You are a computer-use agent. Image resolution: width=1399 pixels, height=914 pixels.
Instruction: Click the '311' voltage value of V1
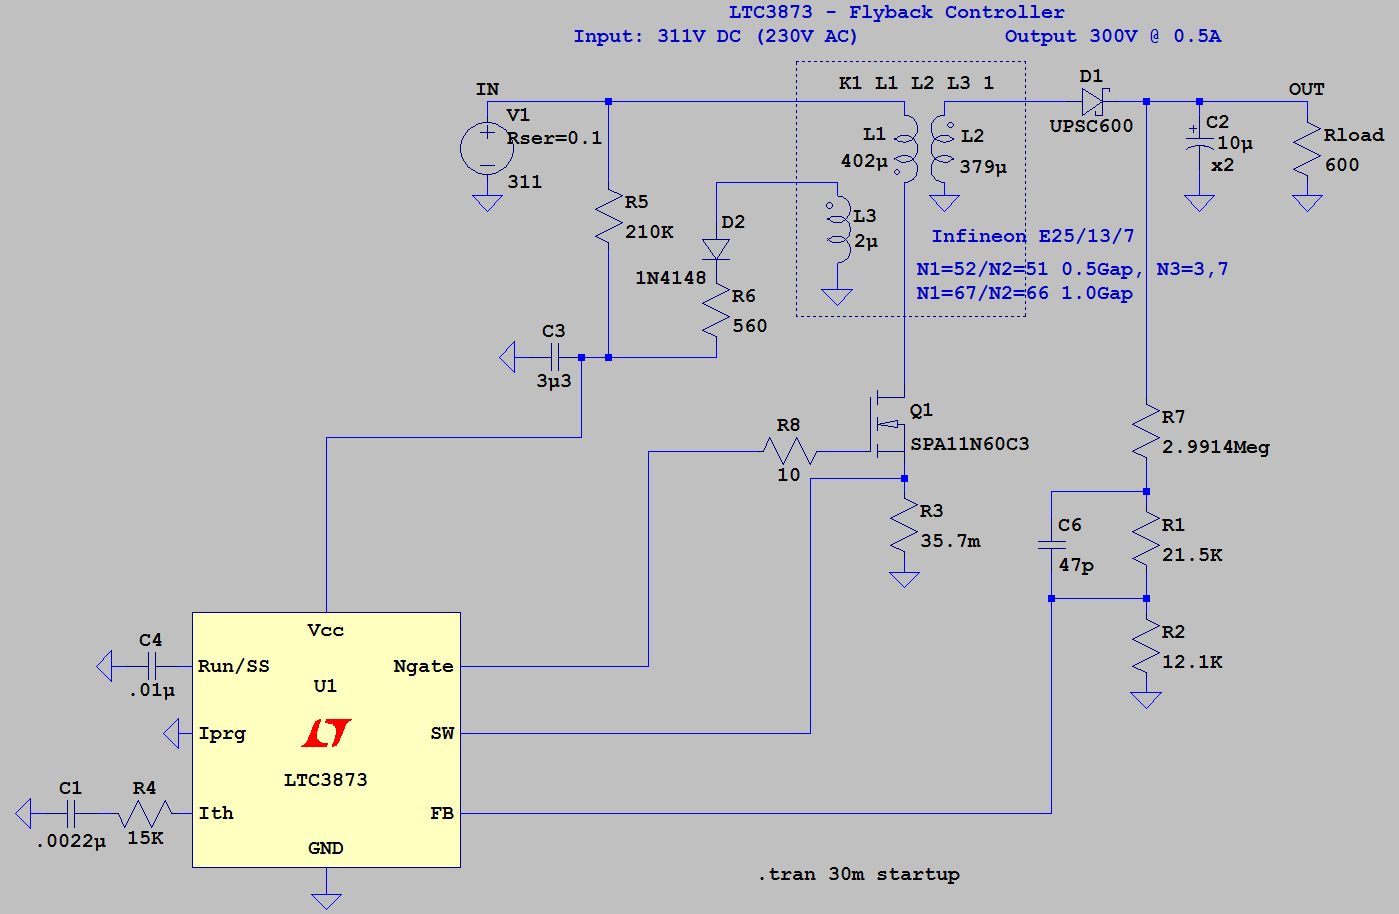(x=524, y=182)
